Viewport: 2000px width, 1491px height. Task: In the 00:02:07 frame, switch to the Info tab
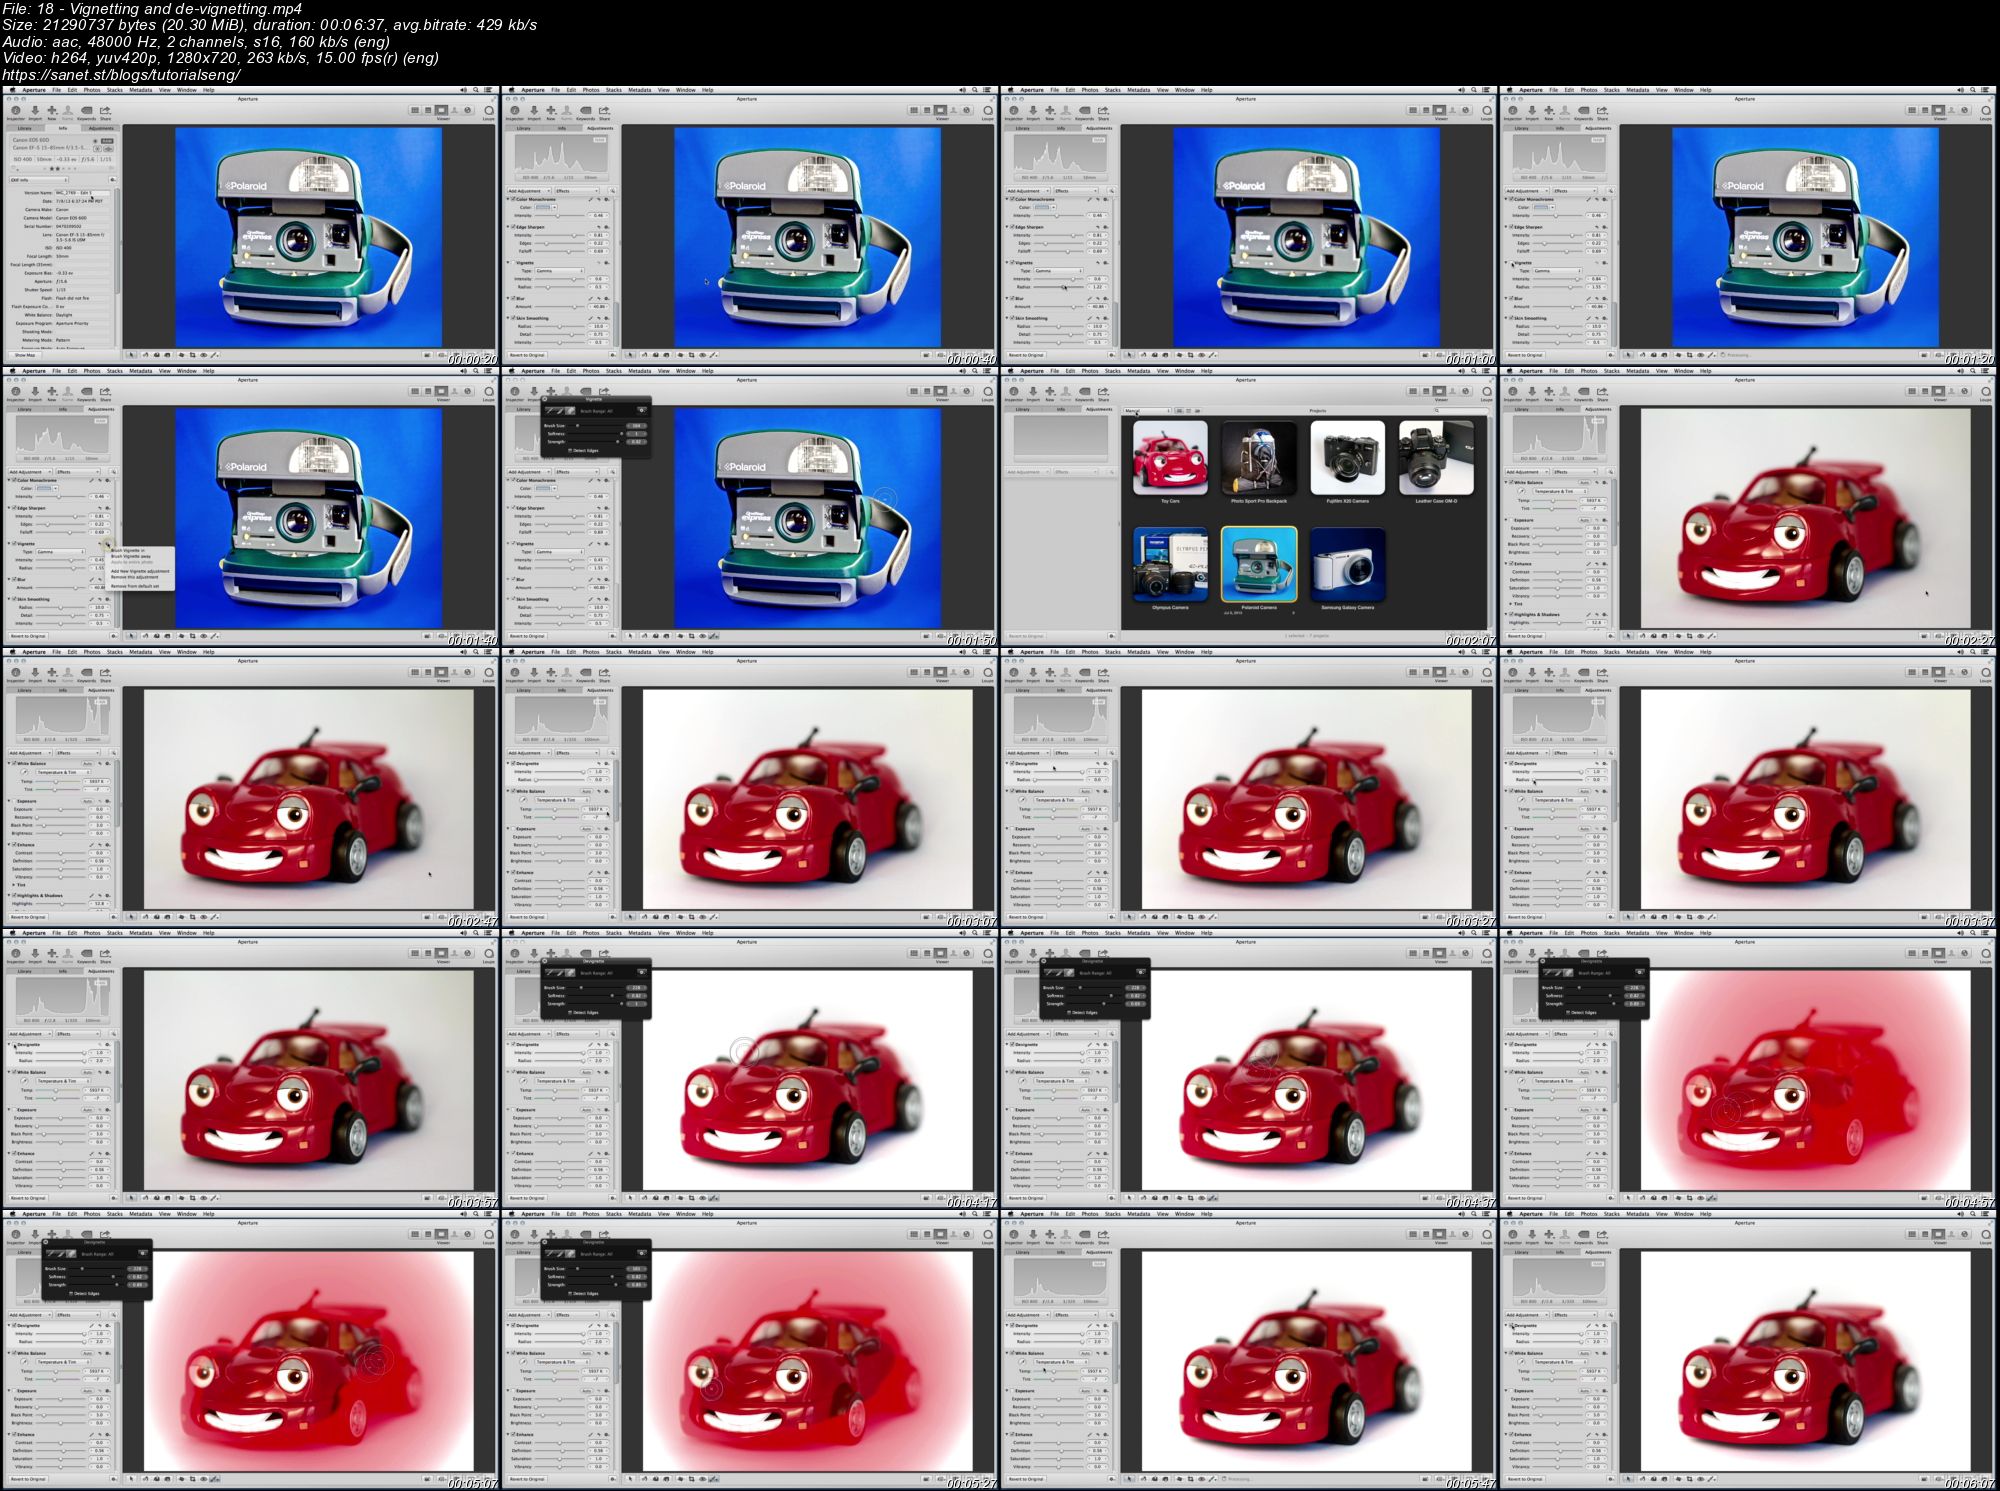click(x=1061, y=409)
